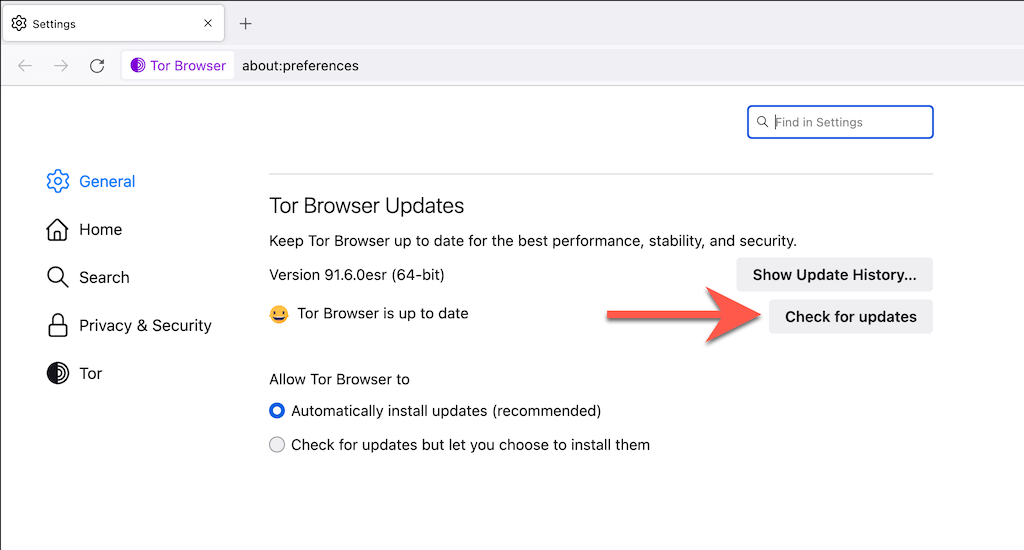Click the Tor Browser onion identity icon
1024x550 pixels.
pyautogui.click(x=138, y=66)
